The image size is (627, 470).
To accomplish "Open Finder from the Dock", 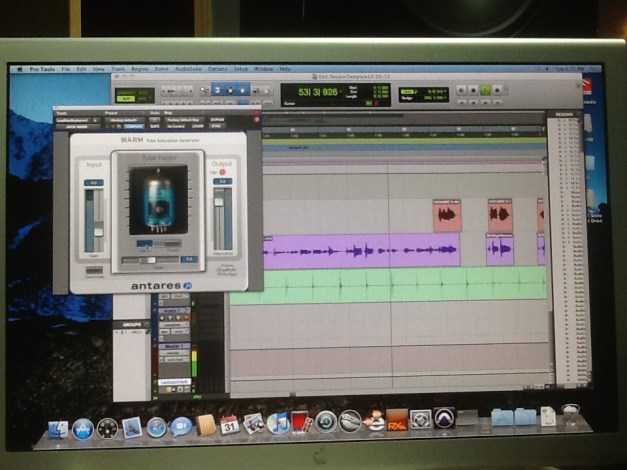I will click(x=58, y=430).
